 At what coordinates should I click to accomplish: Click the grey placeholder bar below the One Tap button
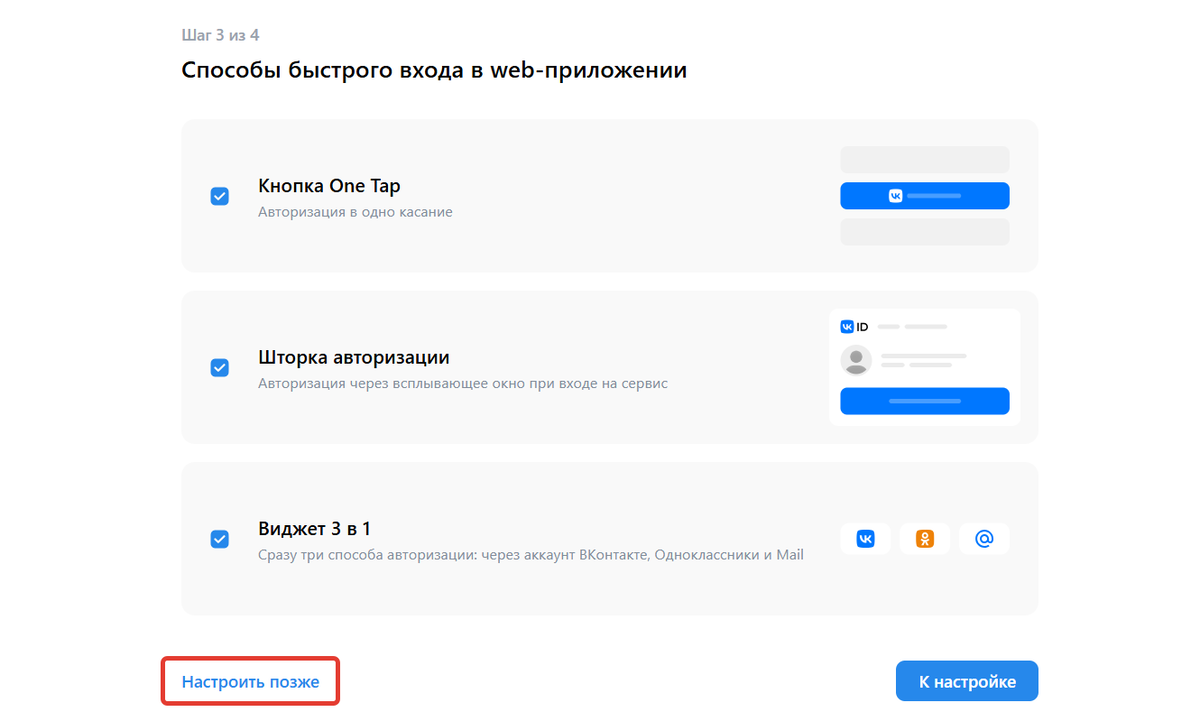[924, 231]
